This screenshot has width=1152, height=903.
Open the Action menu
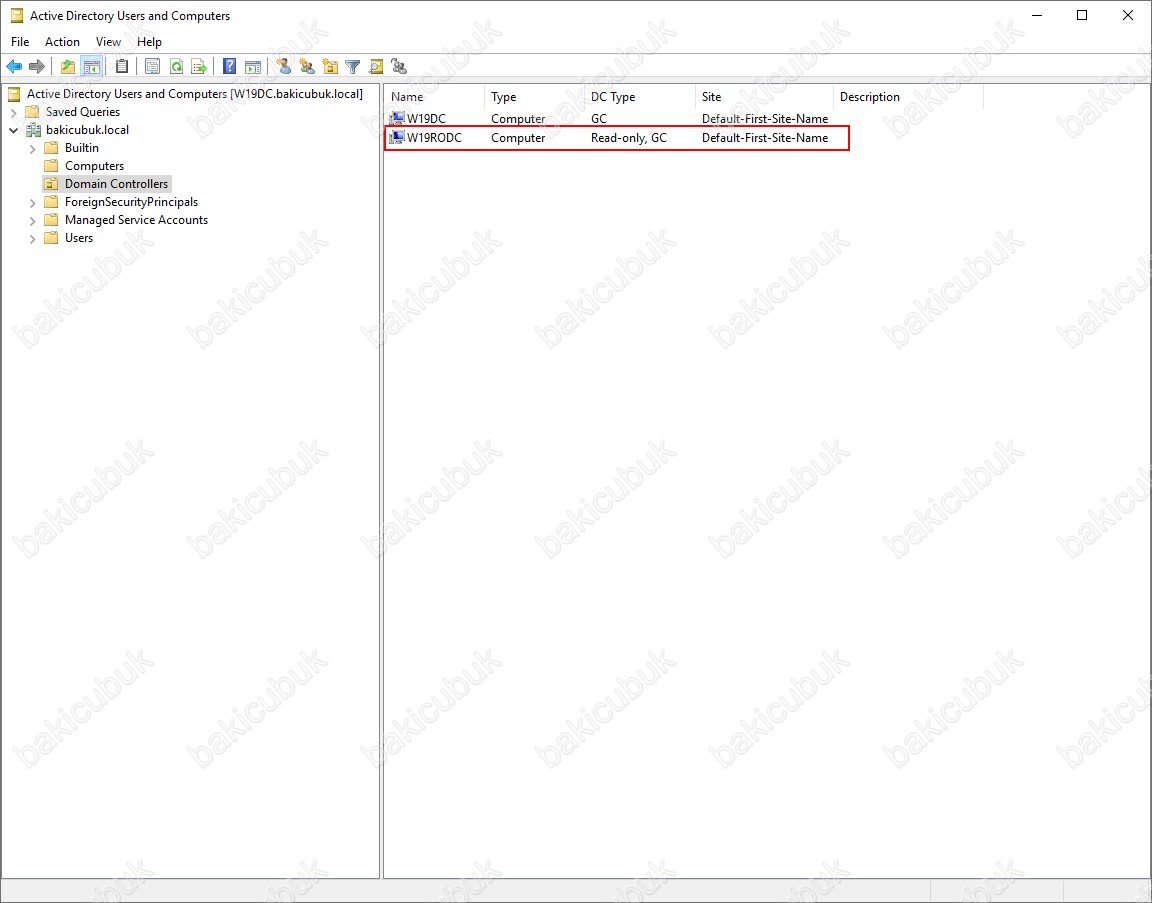62,42
